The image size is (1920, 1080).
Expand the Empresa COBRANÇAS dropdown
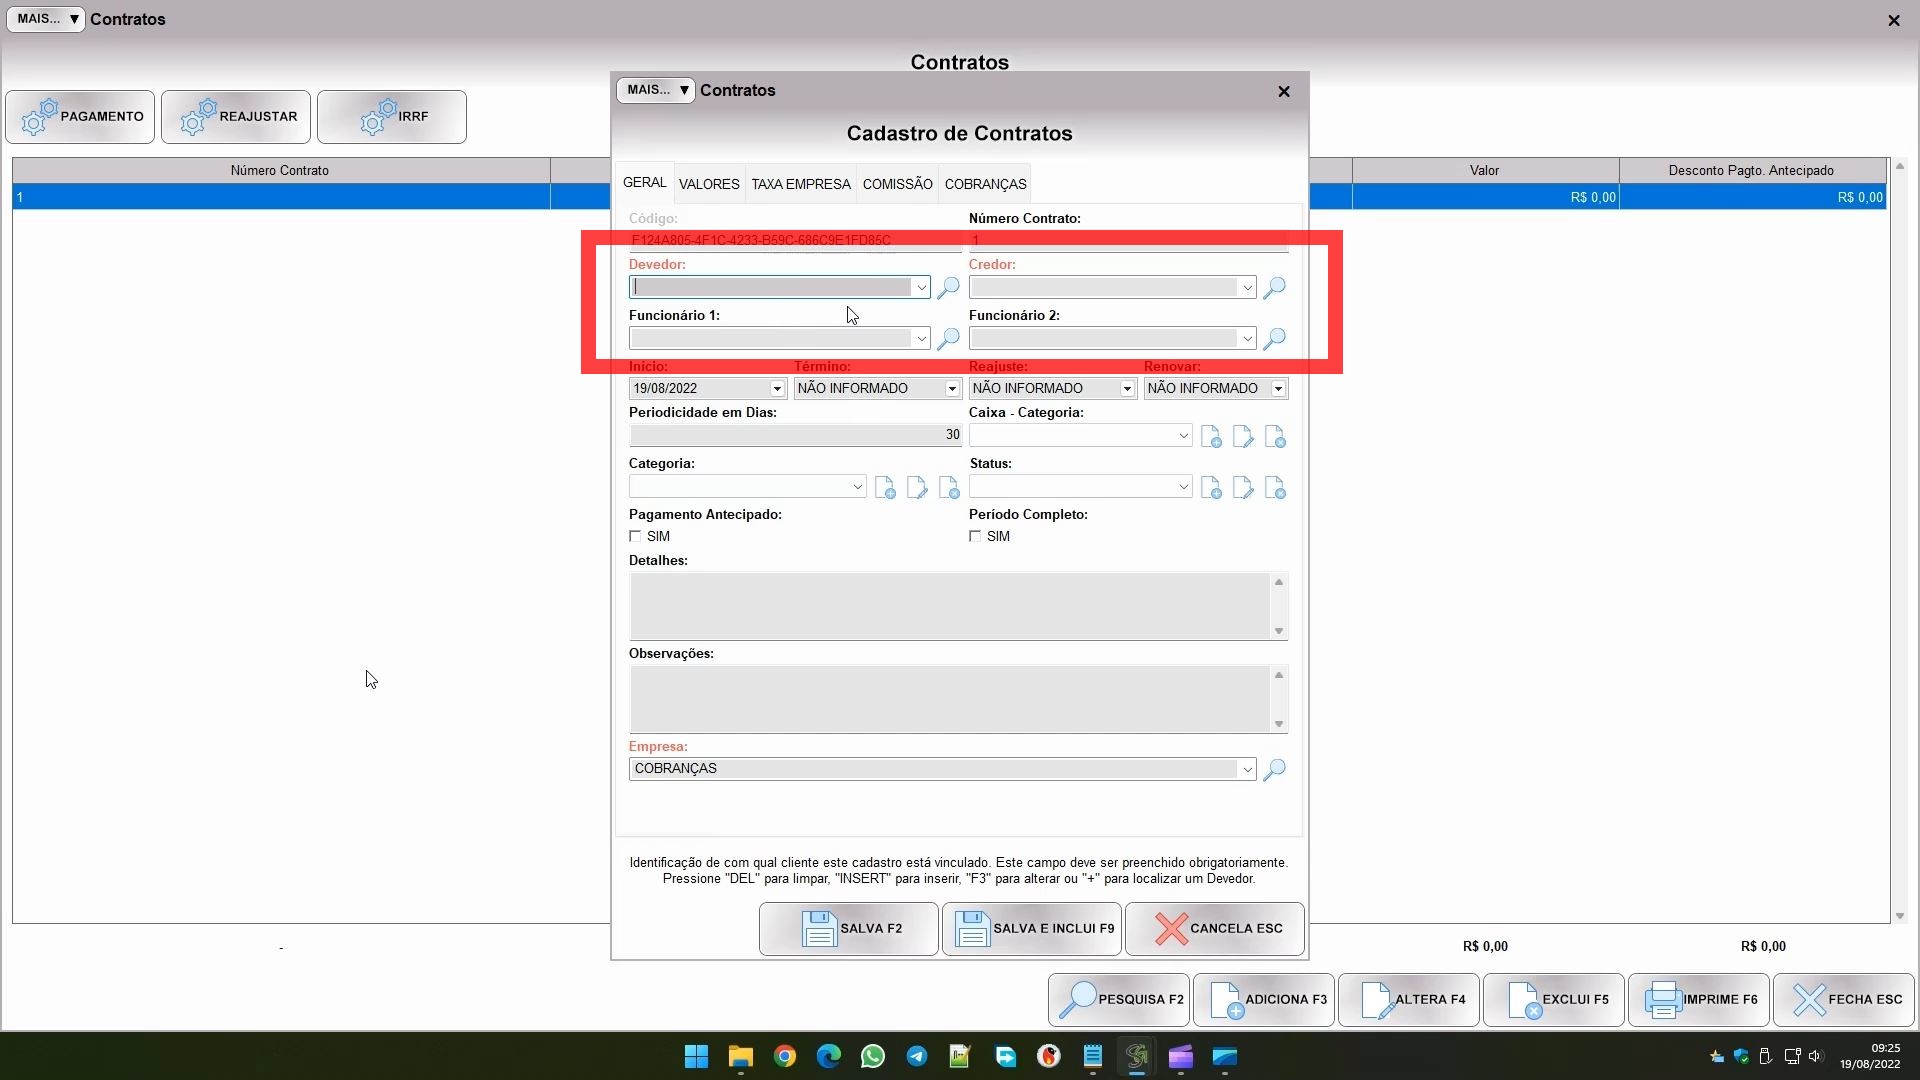pyautogui.click(x=1247, y=769)
